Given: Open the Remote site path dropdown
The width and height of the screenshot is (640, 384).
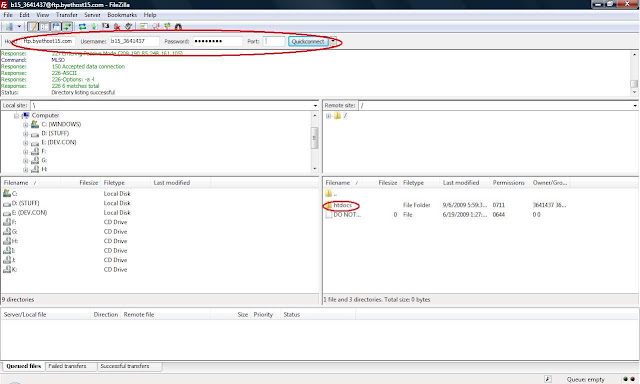Looking at the screenshot, I should pyautogui.click(x=635, y=106).
